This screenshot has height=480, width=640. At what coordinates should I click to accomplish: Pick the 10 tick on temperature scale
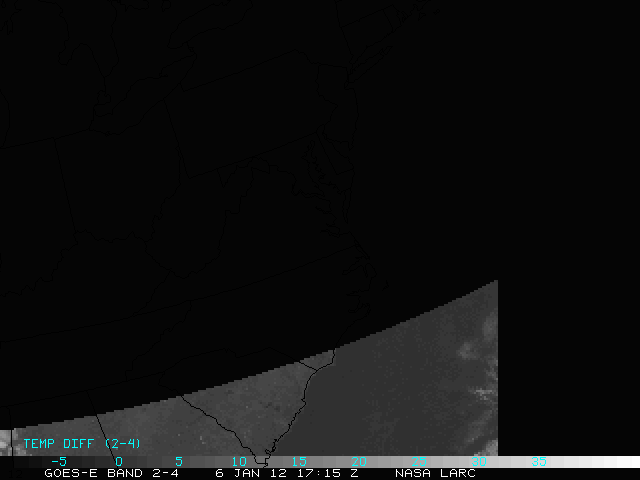(239, 461)
